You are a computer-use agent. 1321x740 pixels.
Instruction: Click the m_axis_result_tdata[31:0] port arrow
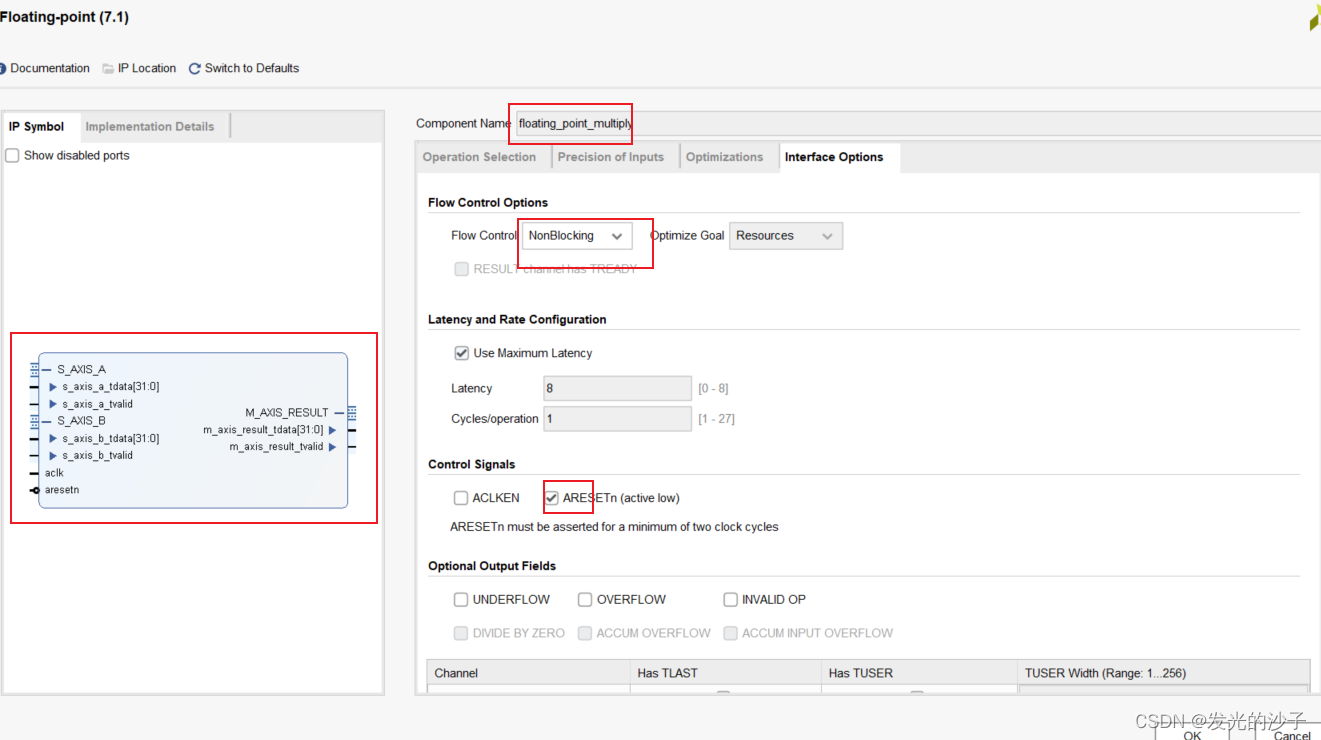[333, 430]
